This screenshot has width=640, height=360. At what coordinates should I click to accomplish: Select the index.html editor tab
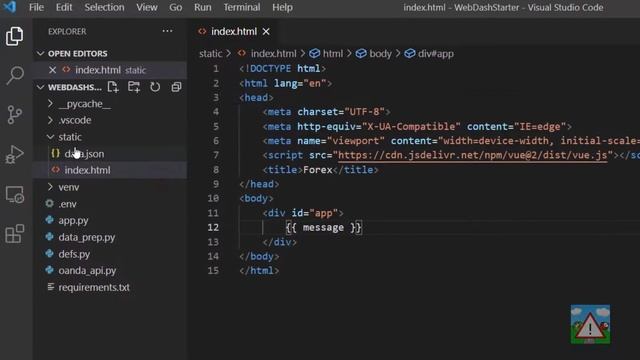tap(234, 31)
